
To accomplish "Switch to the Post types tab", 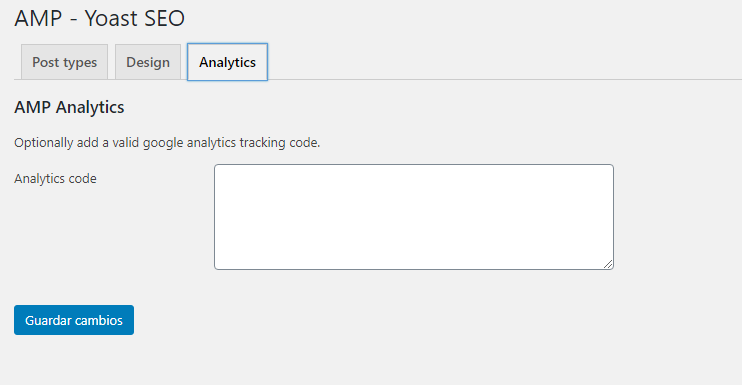I will coord(64,62).
